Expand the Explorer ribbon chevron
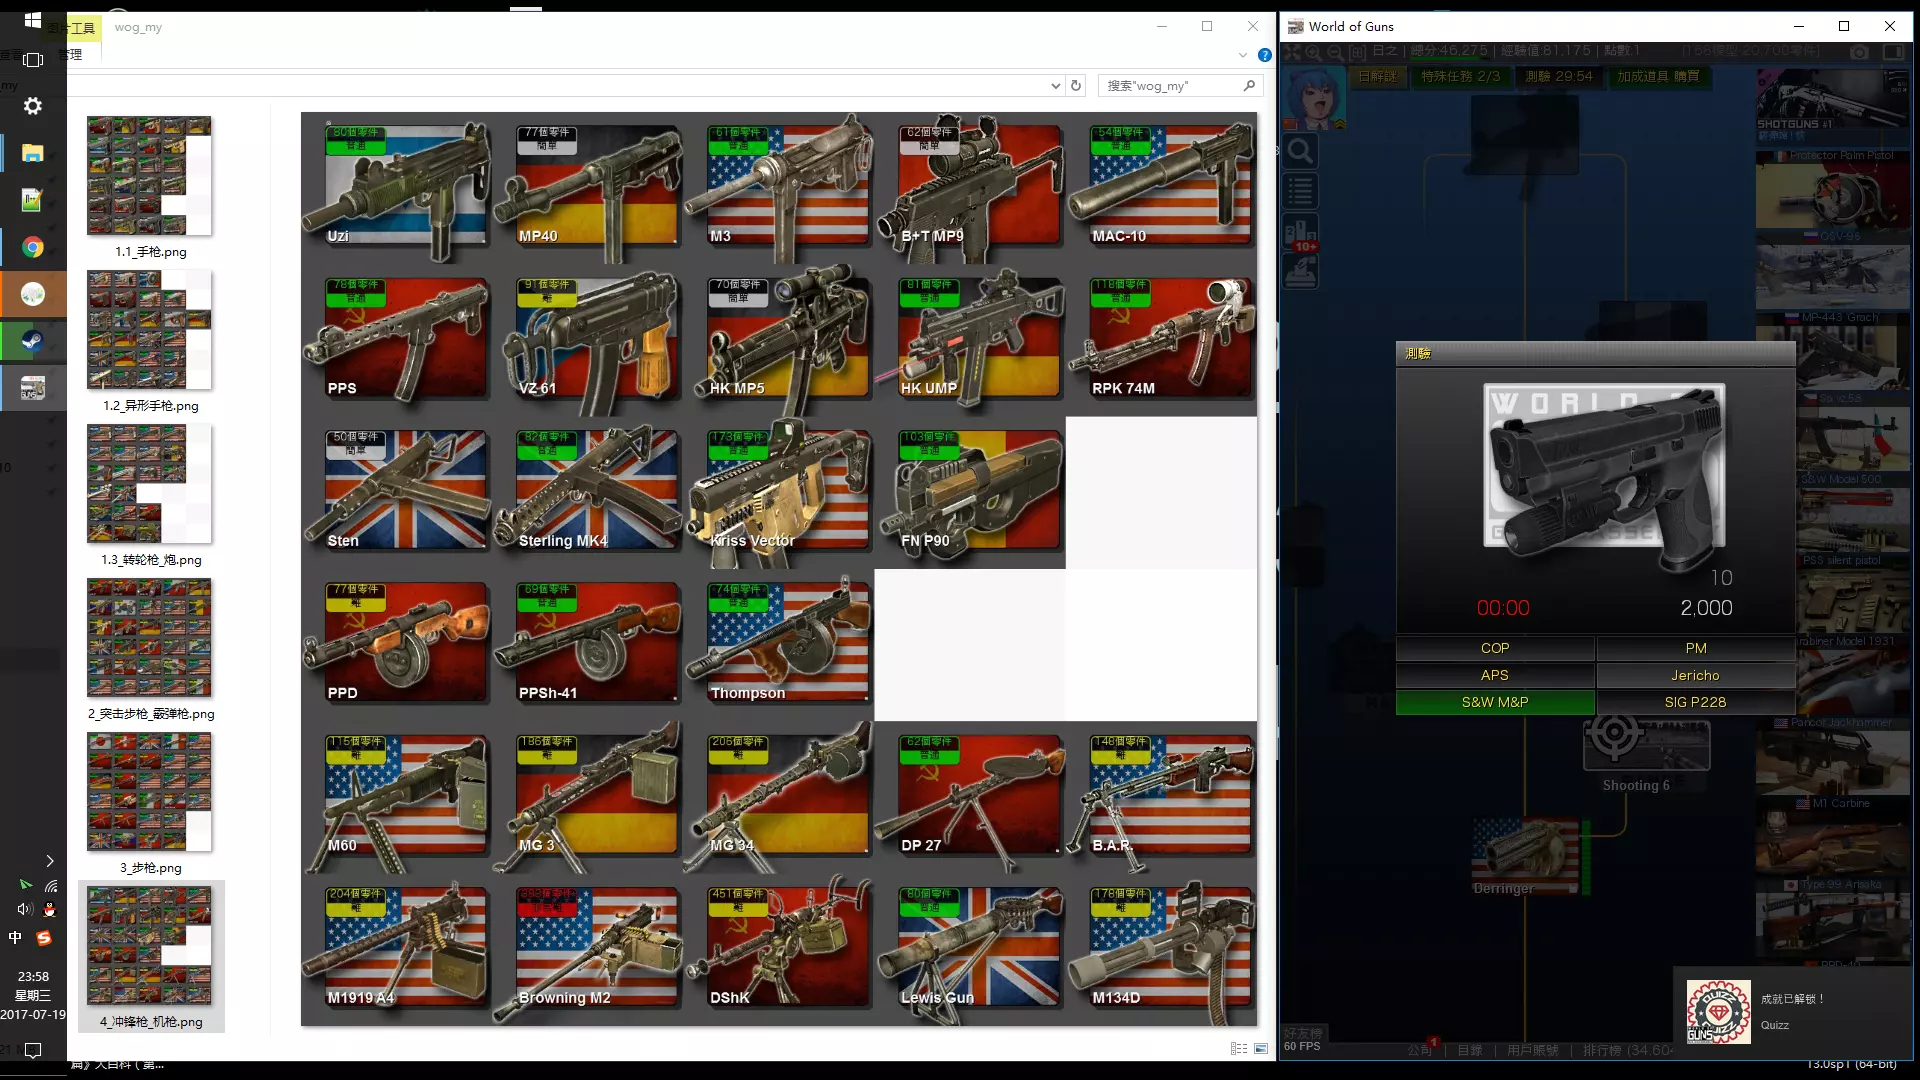The height and width of the screenshot is (1080, 1920). coord(1243,55)
